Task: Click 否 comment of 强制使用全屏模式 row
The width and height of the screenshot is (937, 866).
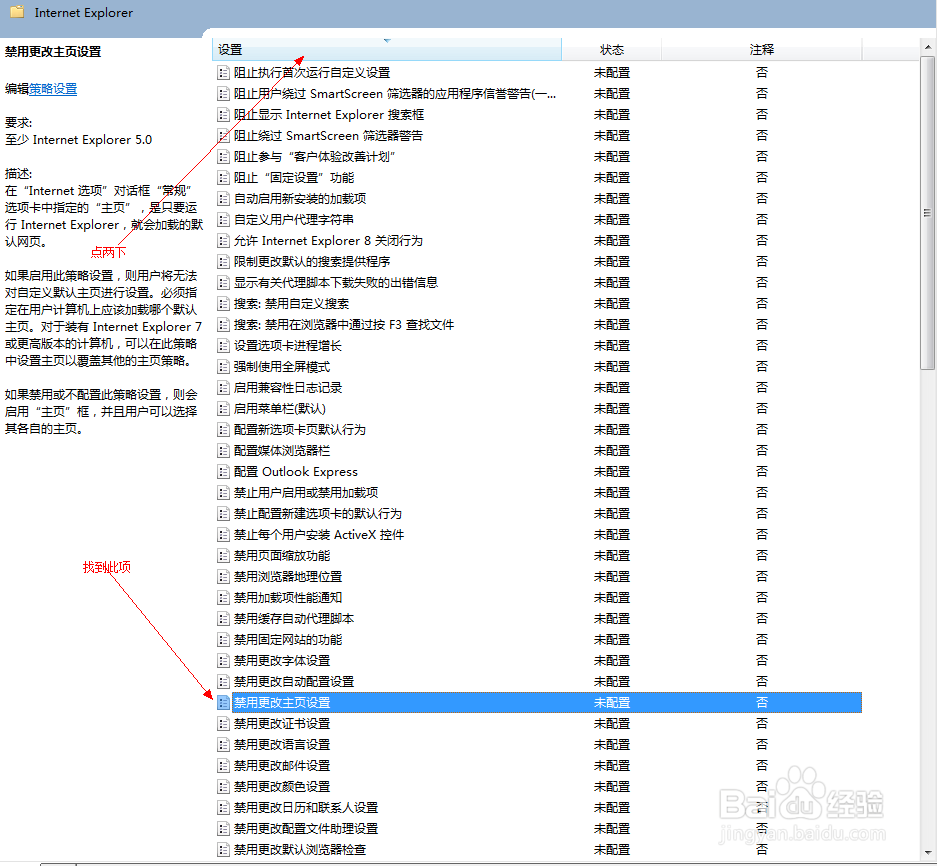Action: 762,367
